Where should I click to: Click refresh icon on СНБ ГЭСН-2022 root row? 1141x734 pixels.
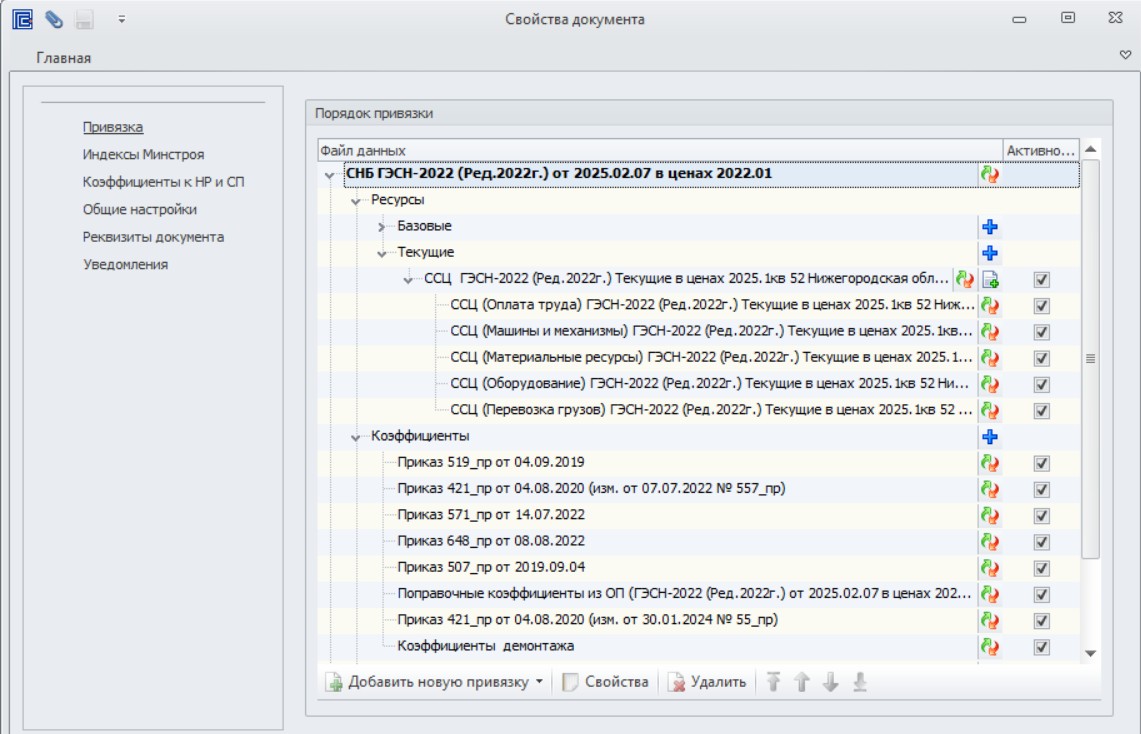pos(990,174)
